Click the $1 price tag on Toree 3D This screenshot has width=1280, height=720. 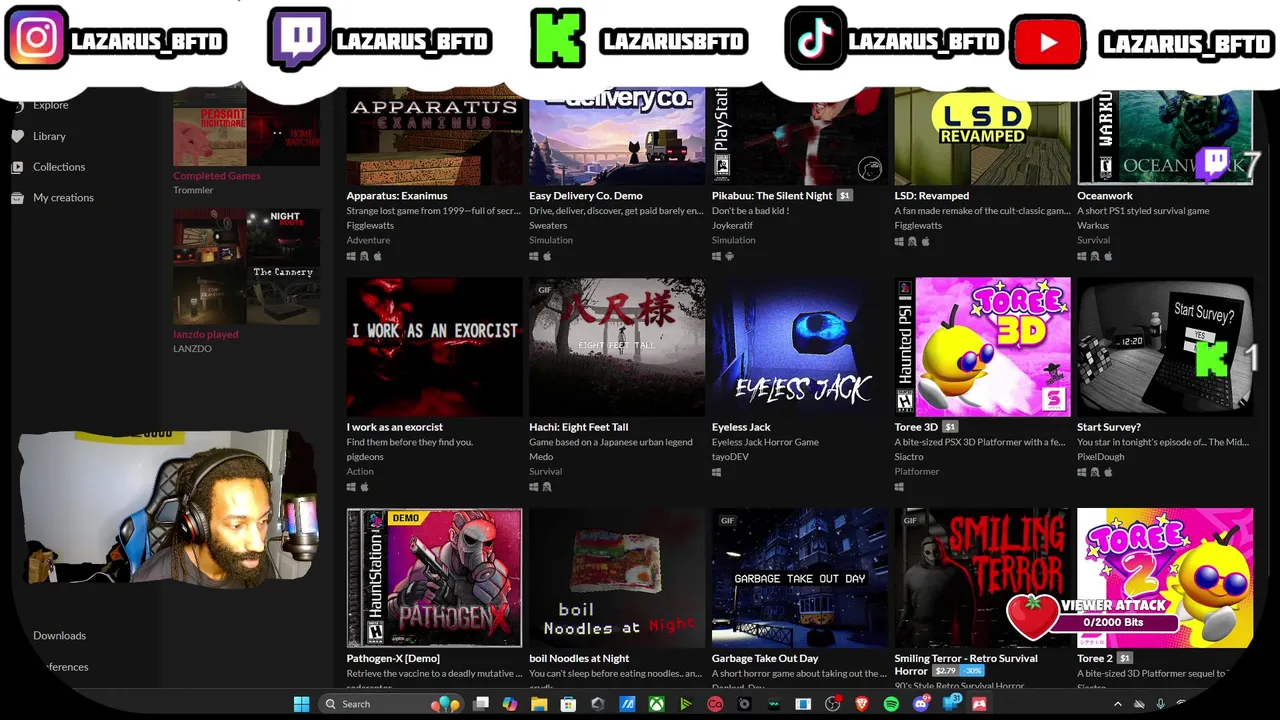pyautogui.click(x=950, y=427)
